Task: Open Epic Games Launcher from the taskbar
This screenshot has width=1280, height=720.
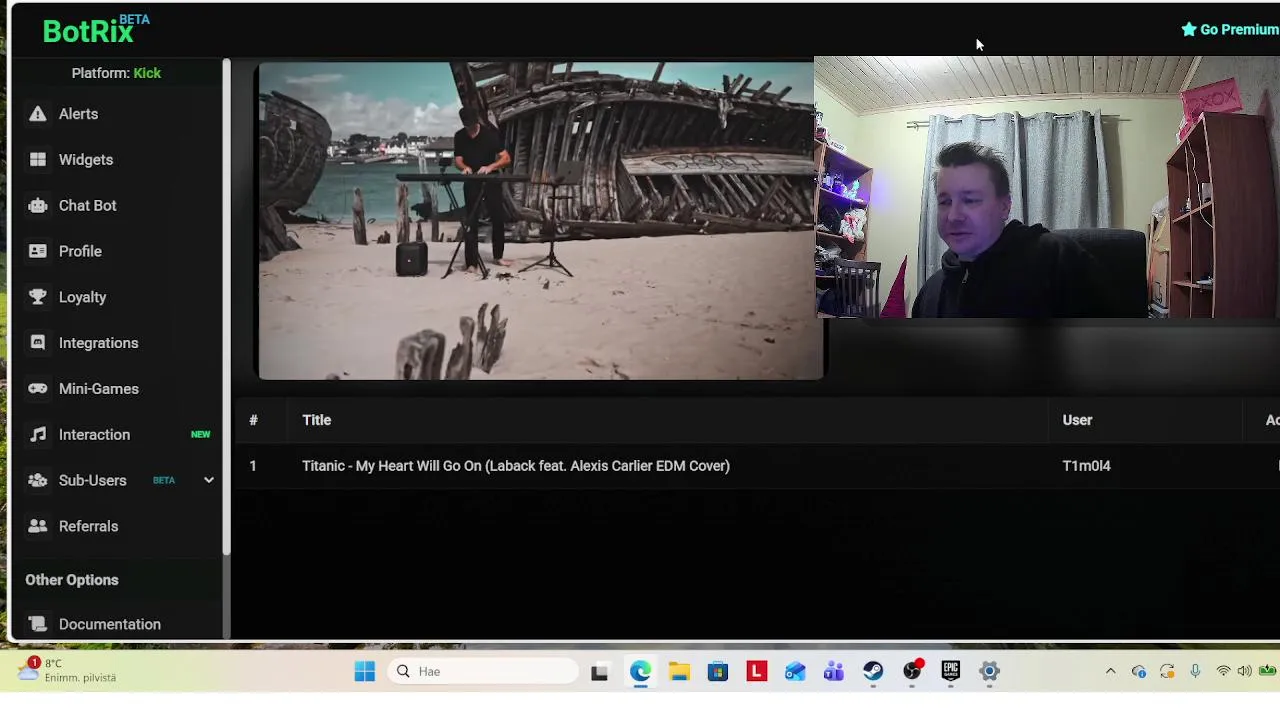Action: point(950,671)
